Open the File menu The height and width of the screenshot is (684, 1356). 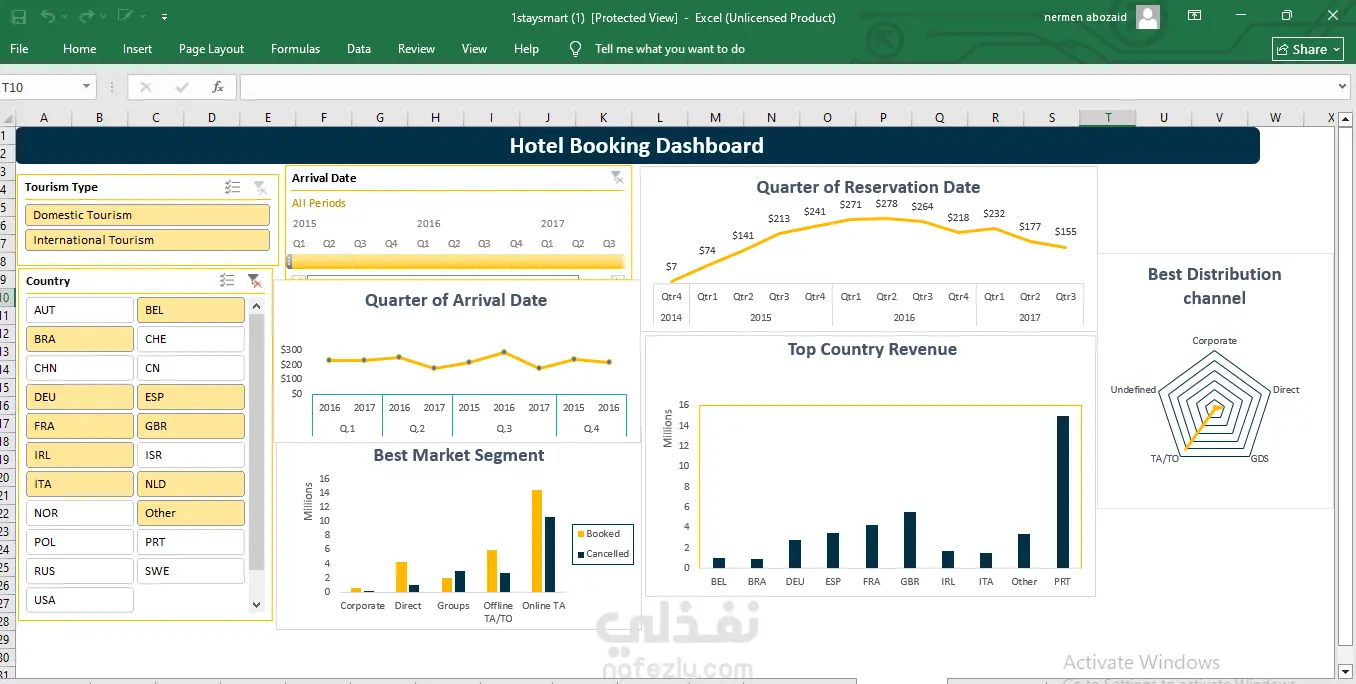click(x=19, y=49)
